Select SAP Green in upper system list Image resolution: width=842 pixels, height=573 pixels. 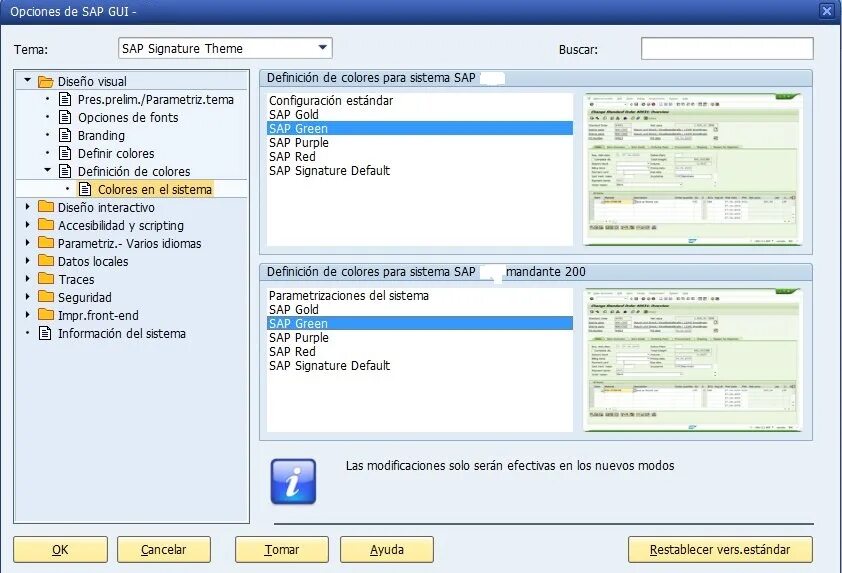pos(420,128)
